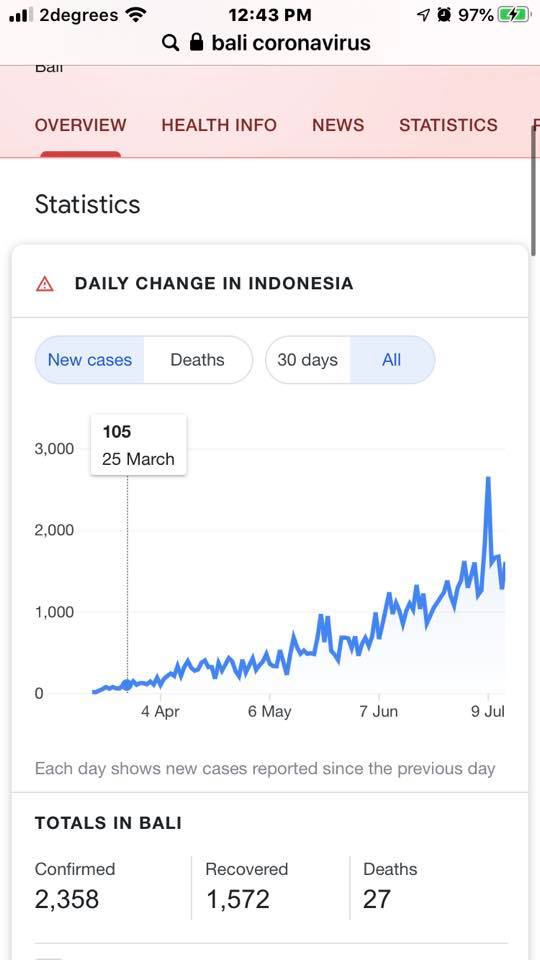540x960 pixels.
Task: Tap the chart peak near 9 Jul
Action: (488, 479)
